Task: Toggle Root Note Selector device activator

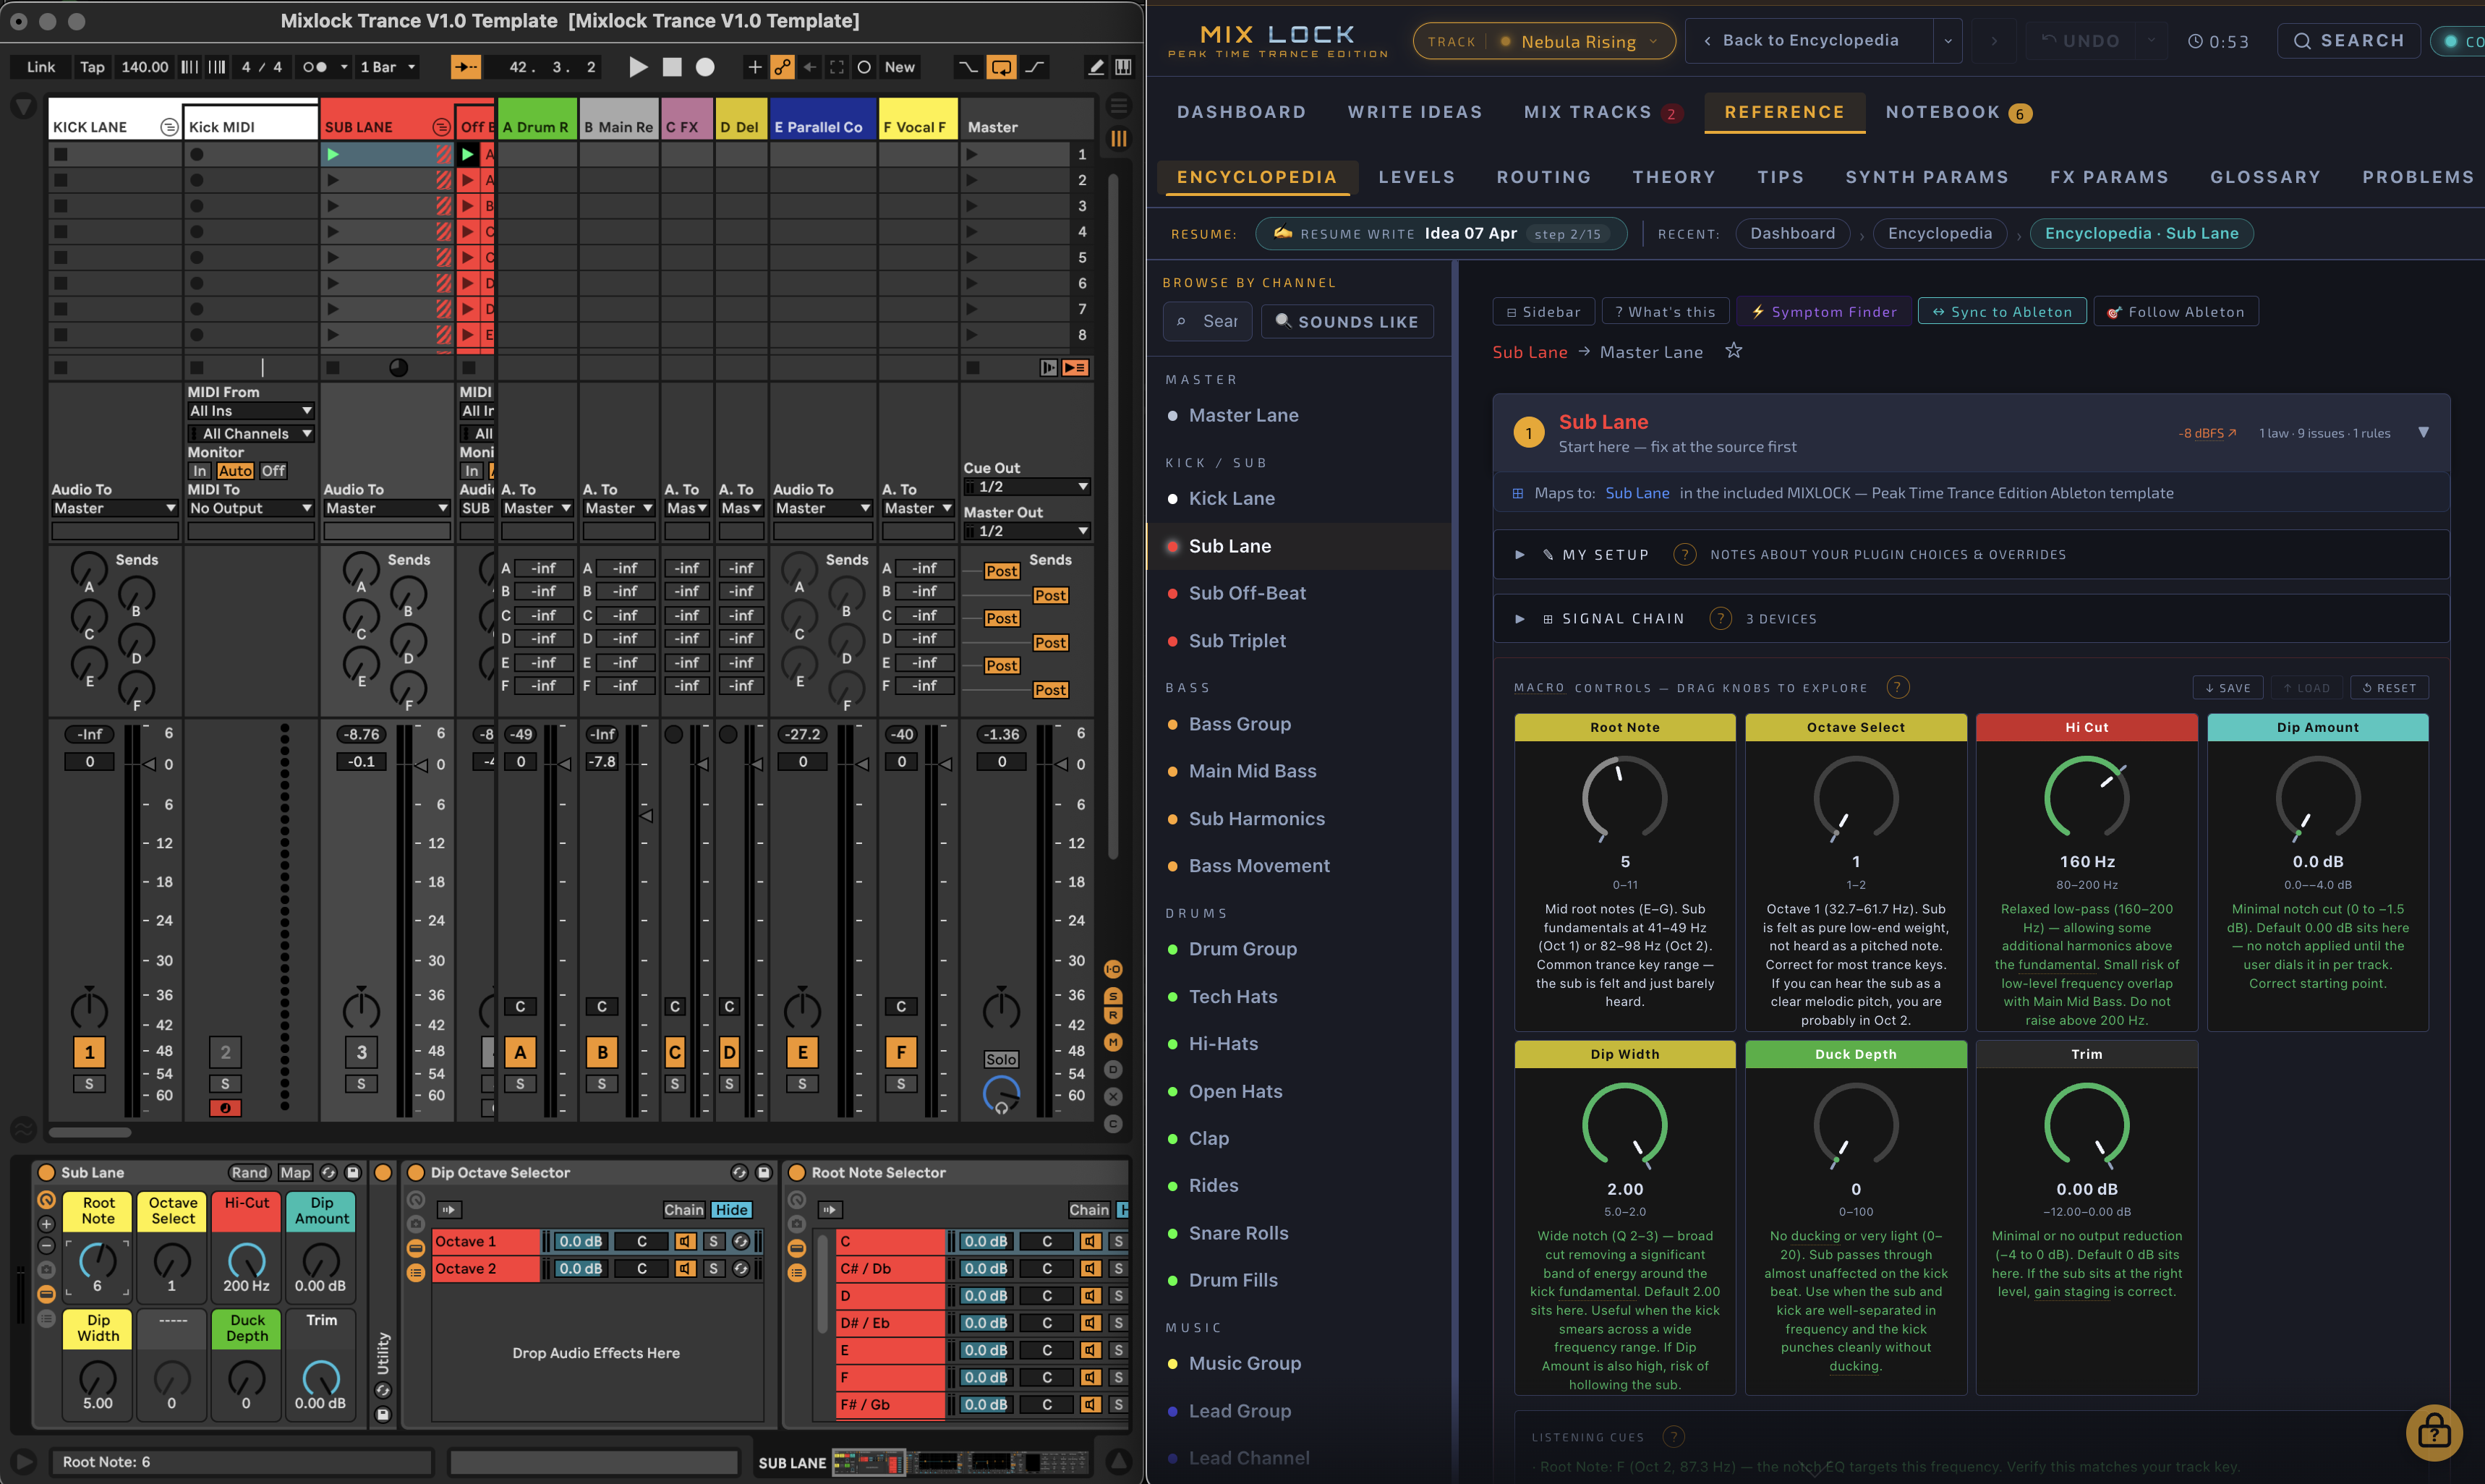Action: pyautogui.click(x=796, y=1172)
